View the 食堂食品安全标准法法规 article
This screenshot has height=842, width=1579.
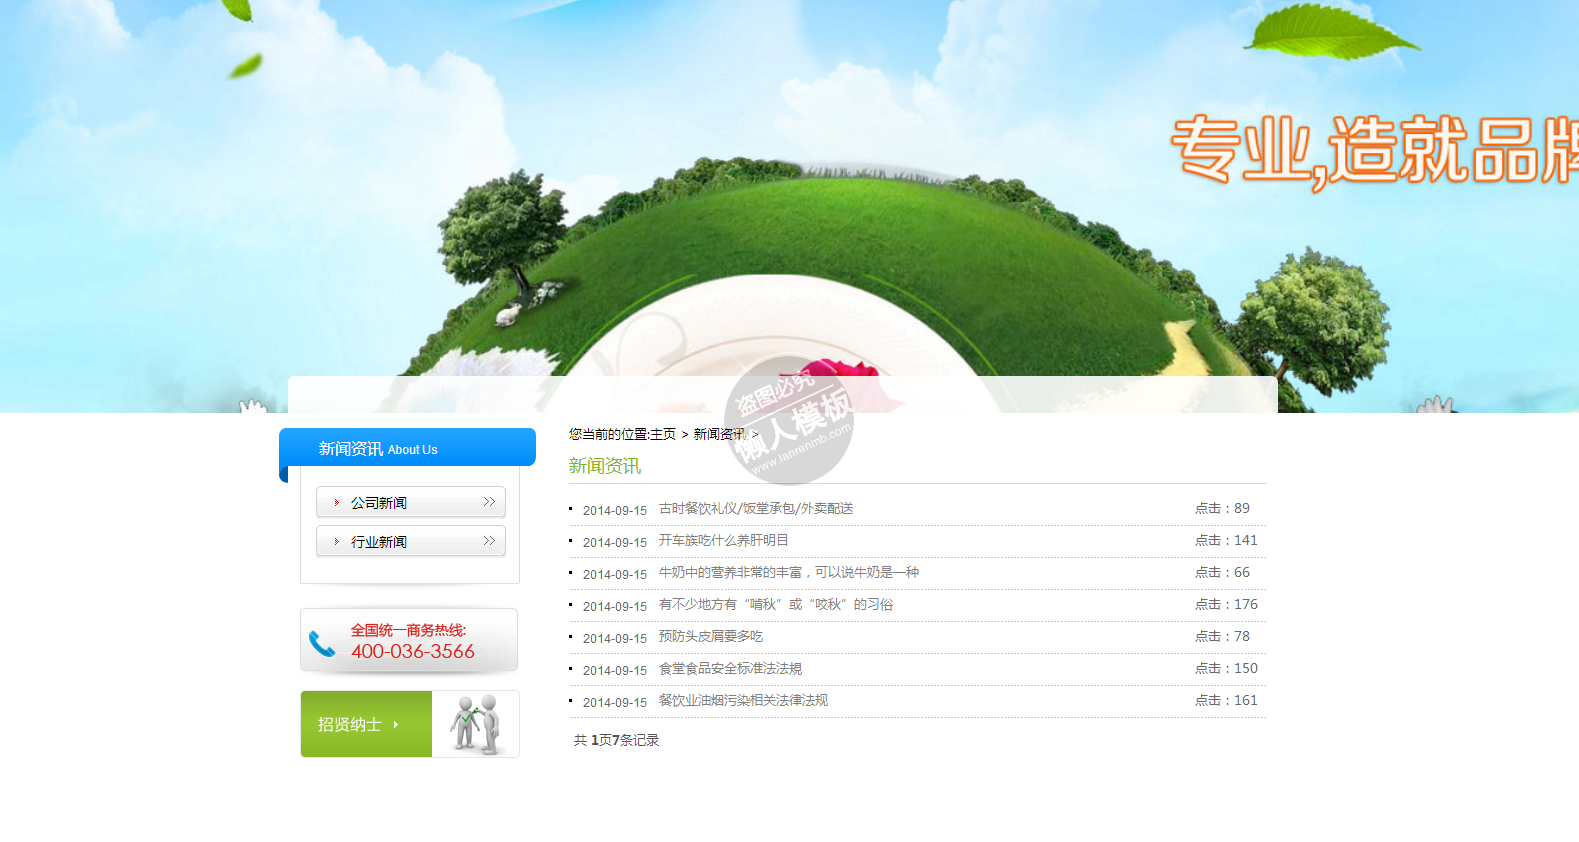pos(730,669)
